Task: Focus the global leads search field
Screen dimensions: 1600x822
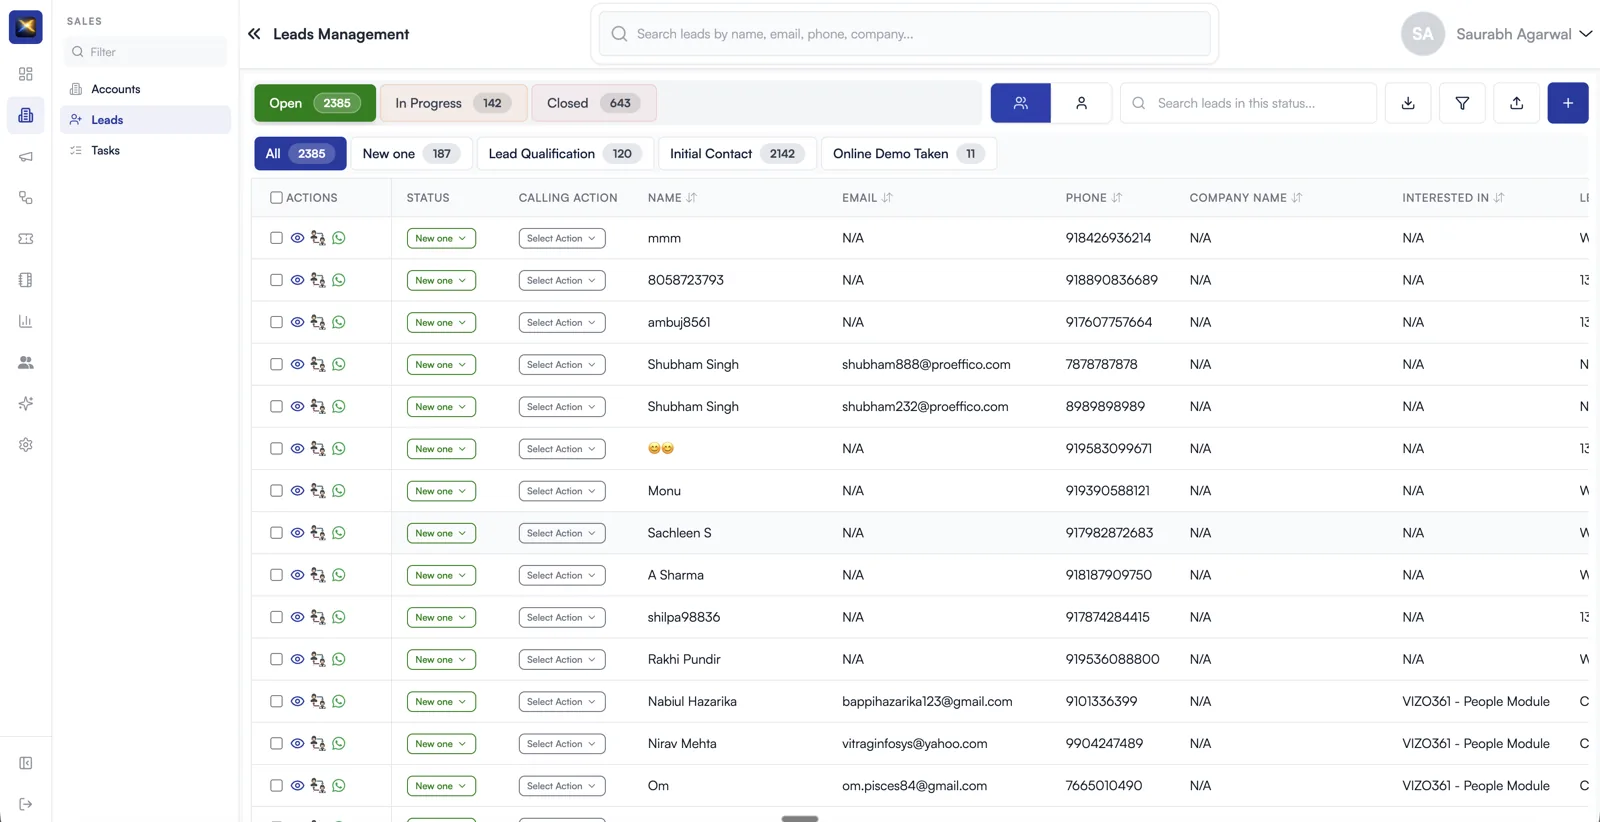Action: tap(905, 34)
